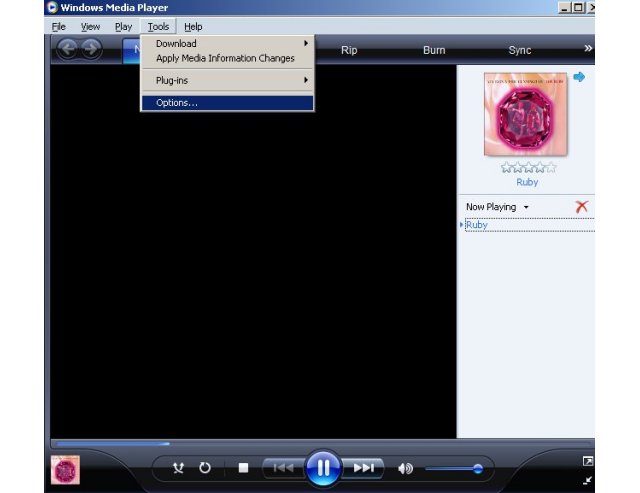Stop playback with the Stop button

tap(243, 468)
